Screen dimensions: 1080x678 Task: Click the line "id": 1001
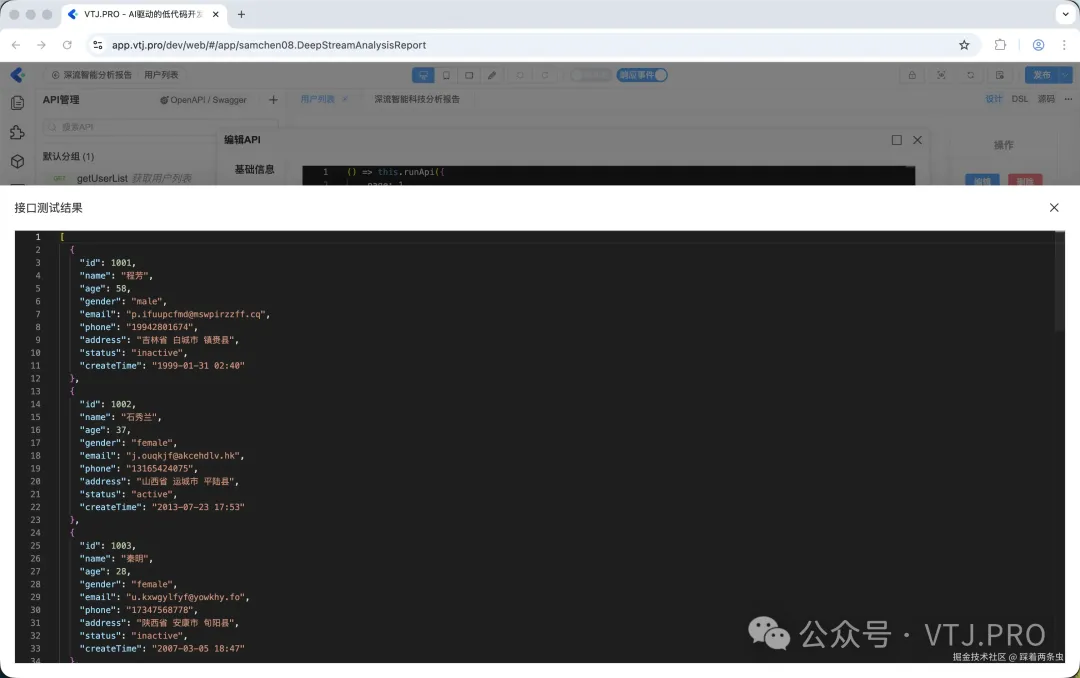(107, 263)
